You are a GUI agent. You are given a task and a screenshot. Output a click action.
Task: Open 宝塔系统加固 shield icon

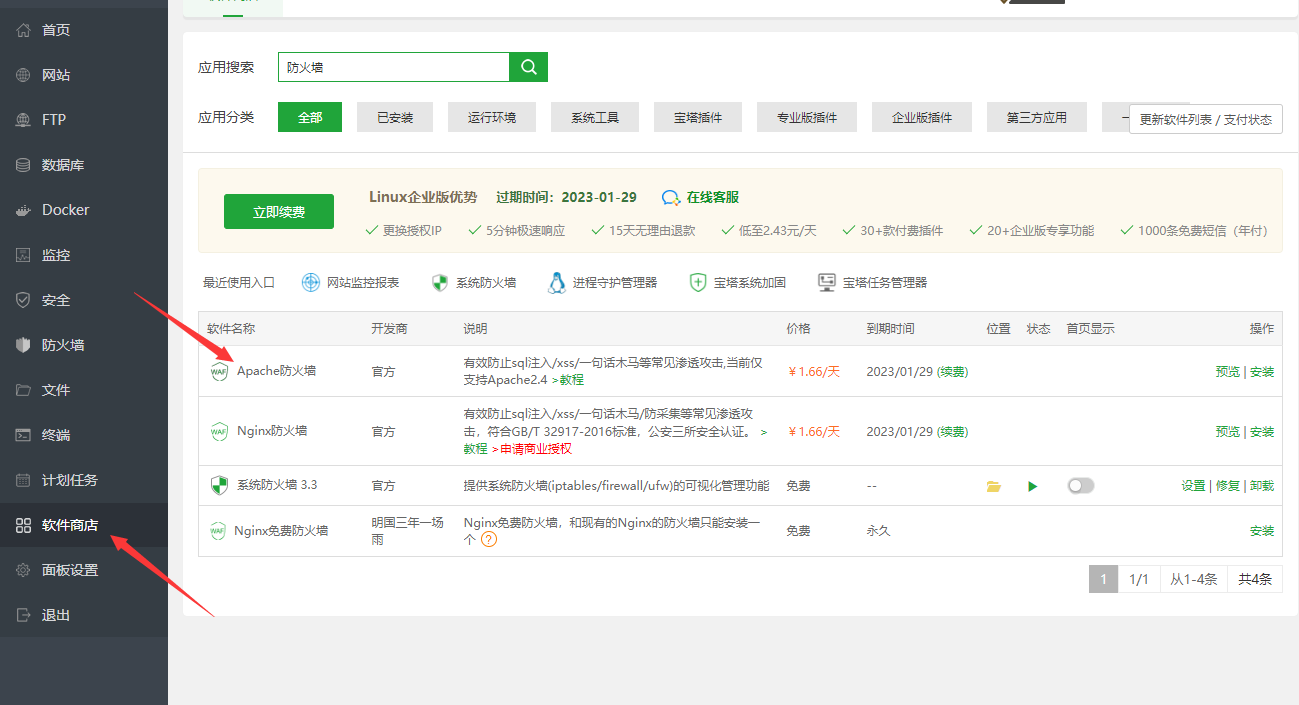(698, 283)
